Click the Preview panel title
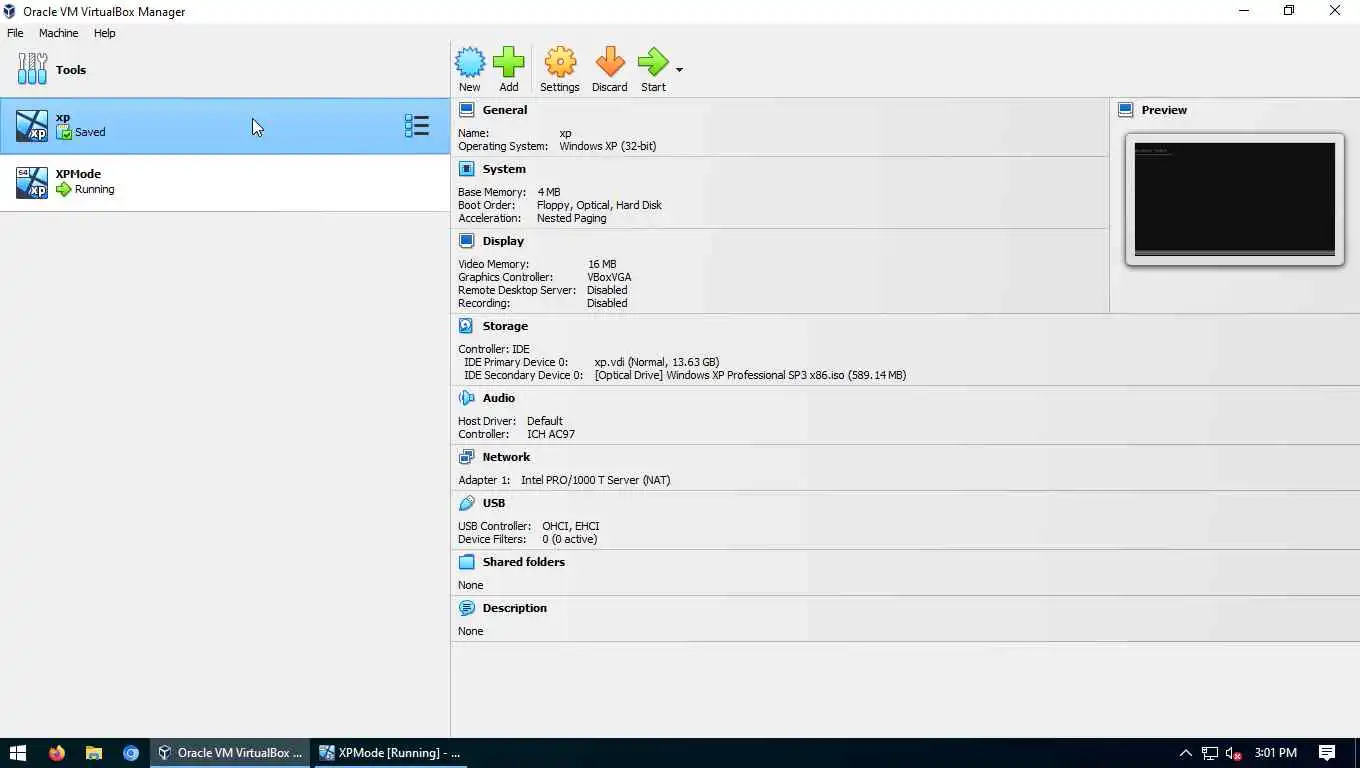The height and width of the screenshot is (768, 1360). (x=1164, y=110)
